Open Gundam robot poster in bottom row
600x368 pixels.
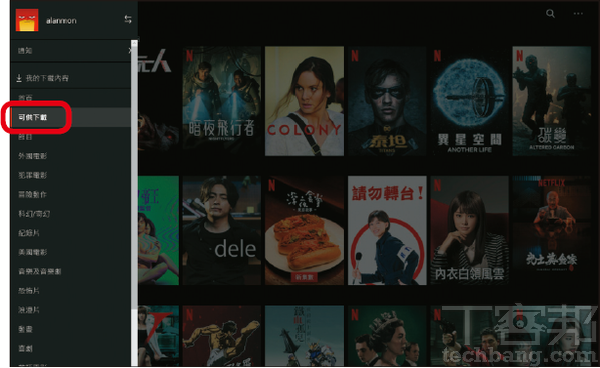pyautogui.click(x=305, y=336)
